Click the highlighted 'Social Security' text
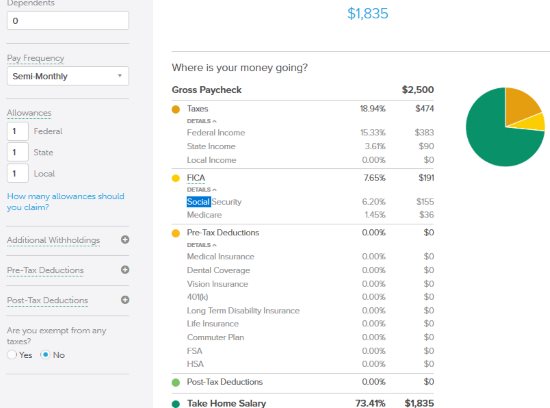 tap(214, 202)
